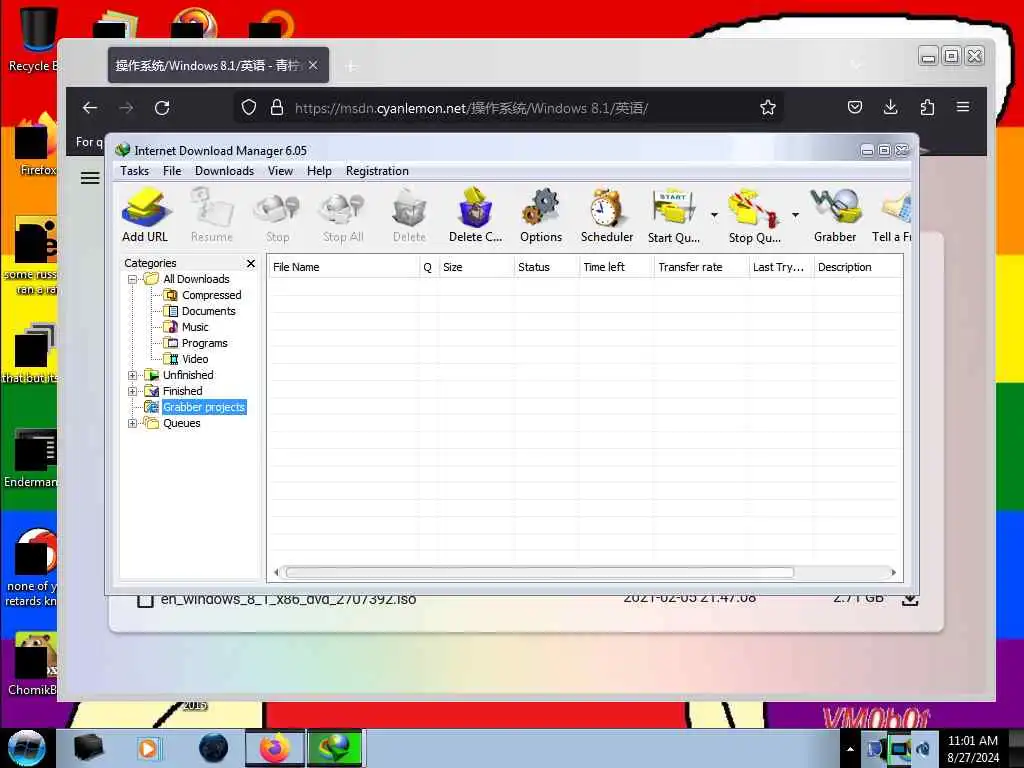Click the Start Queue icon
The width and height of the screenshot is (1024, 768).
[673, 216]
